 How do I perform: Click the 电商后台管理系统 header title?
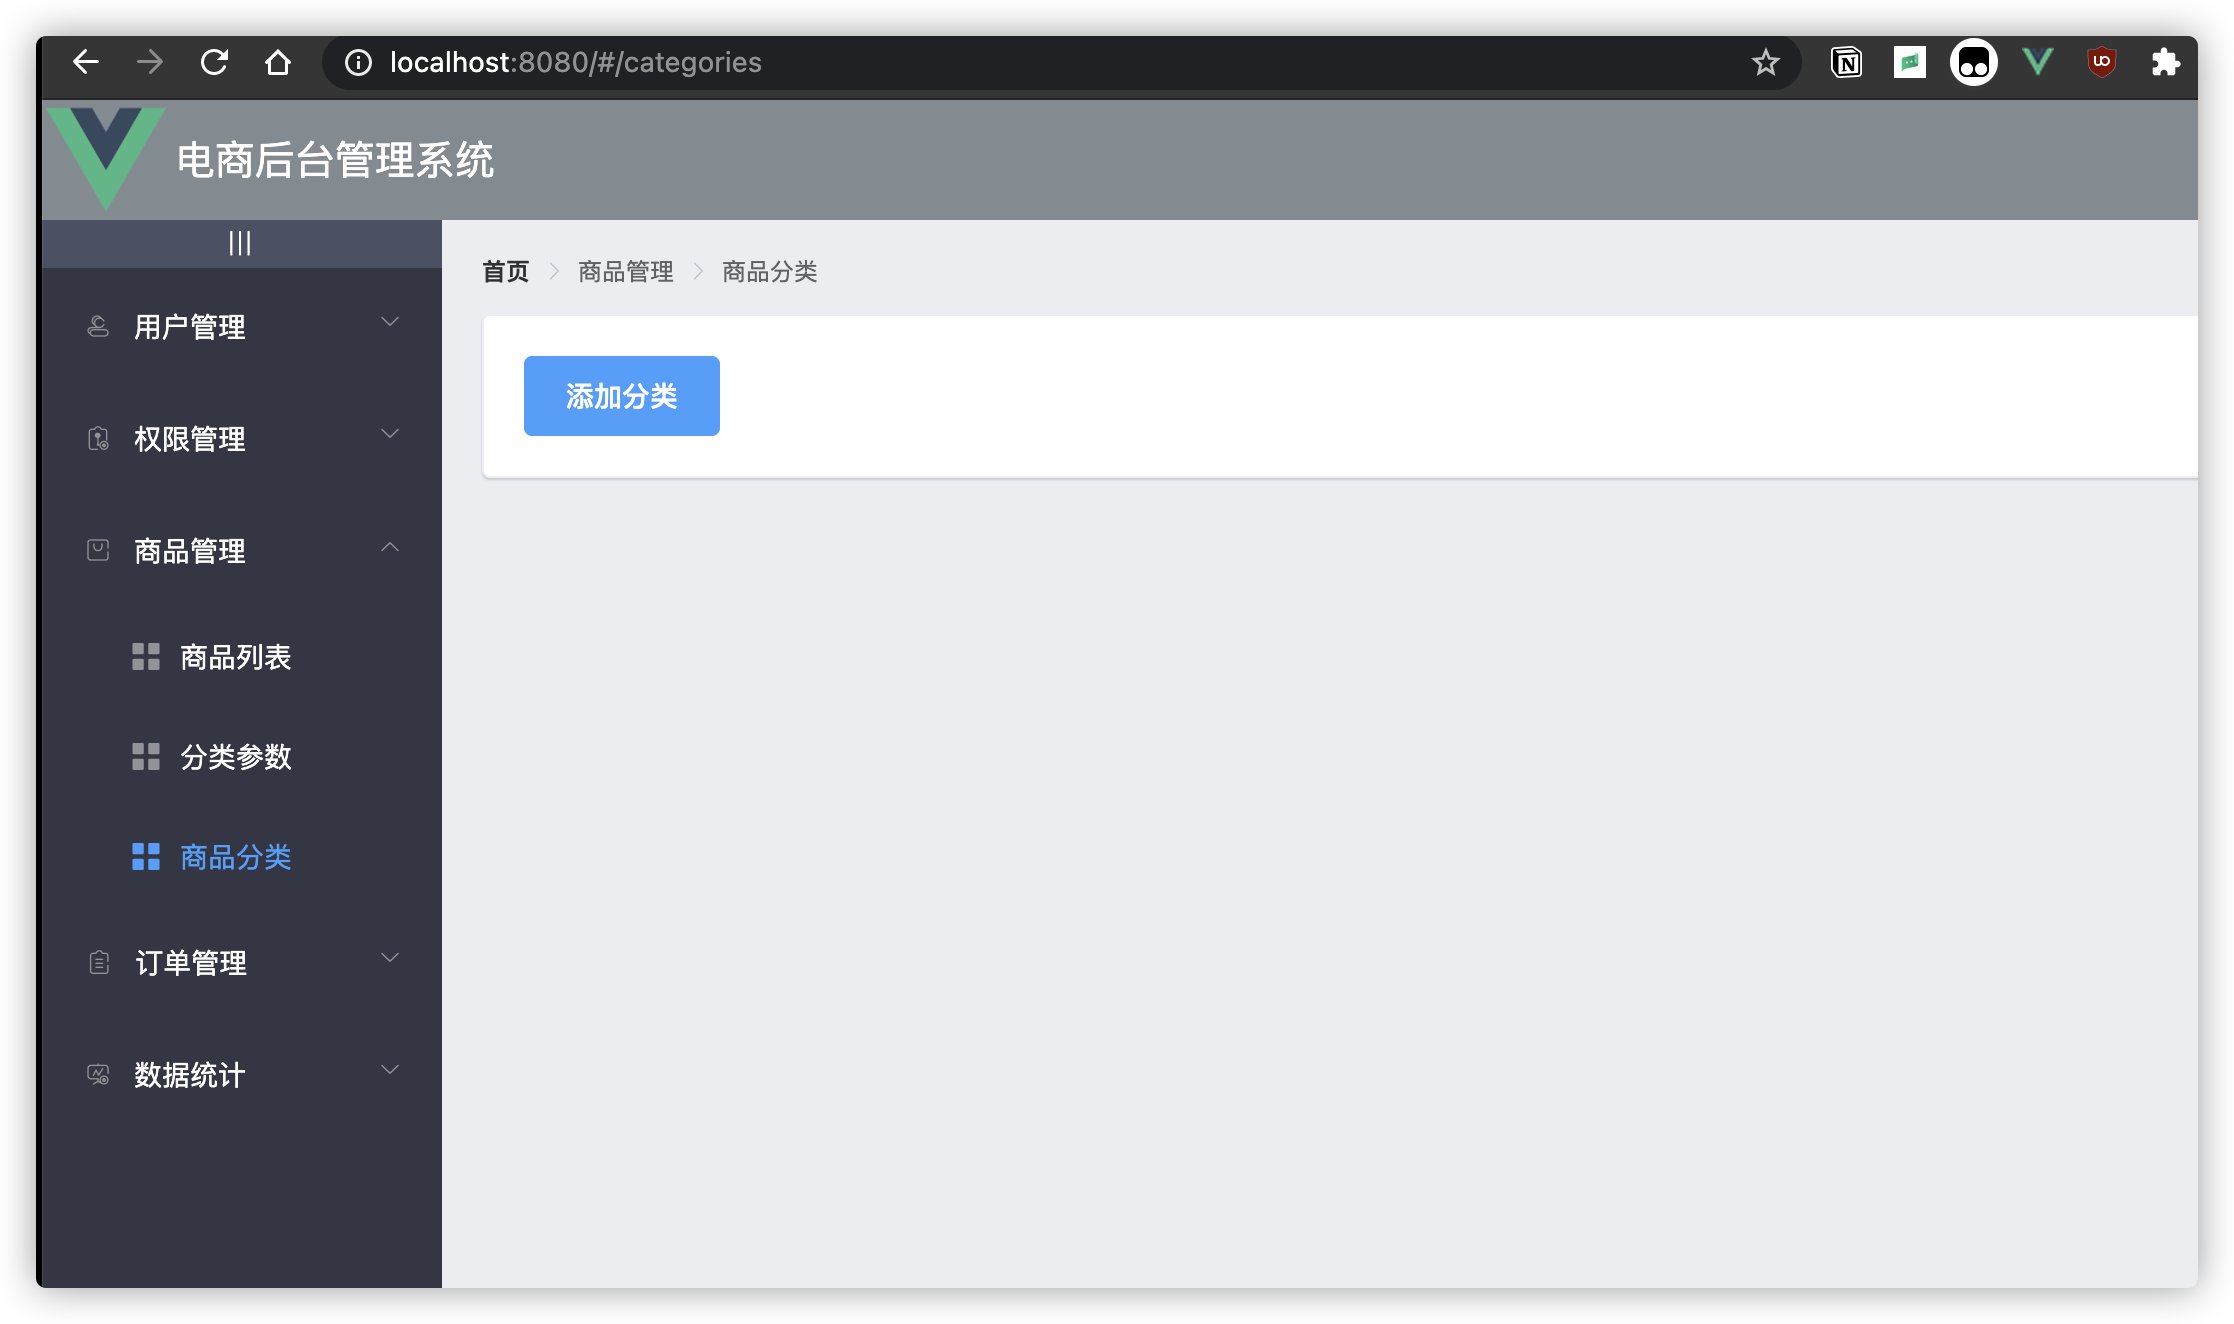pyautogui.click(x=336, y=160)
